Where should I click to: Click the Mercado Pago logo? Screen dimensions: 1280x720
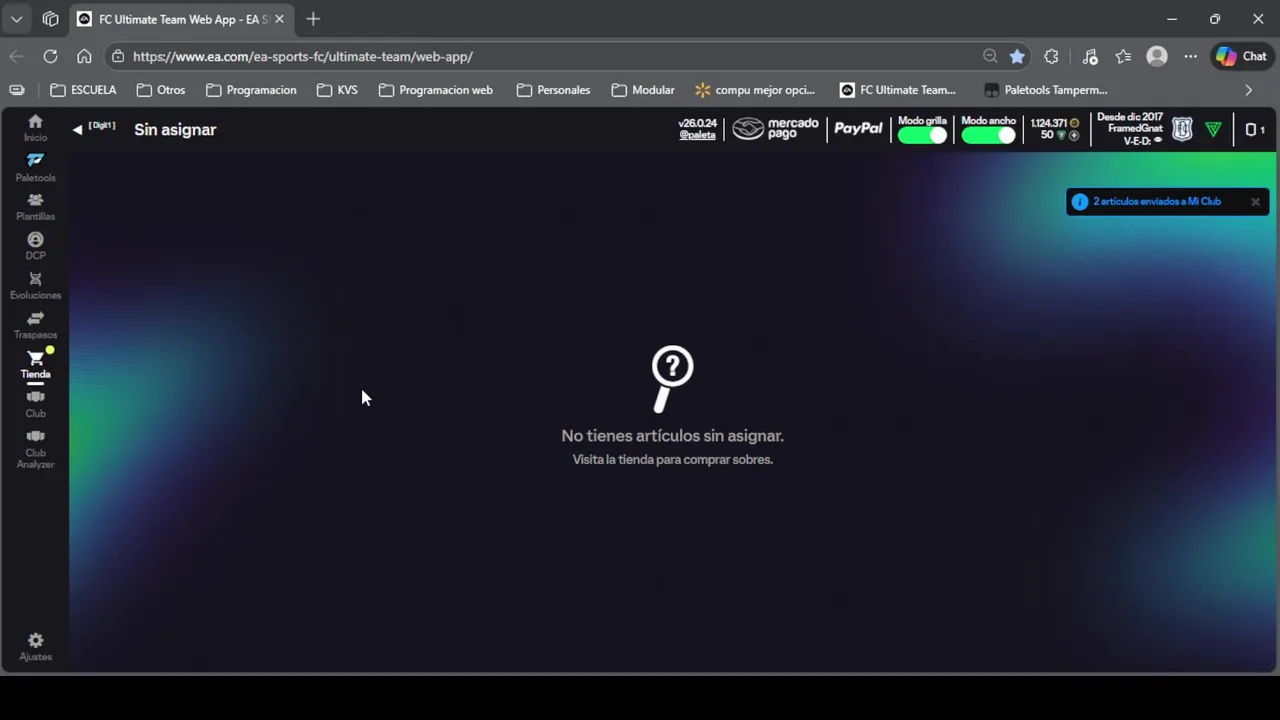click(x=775, y=129)
